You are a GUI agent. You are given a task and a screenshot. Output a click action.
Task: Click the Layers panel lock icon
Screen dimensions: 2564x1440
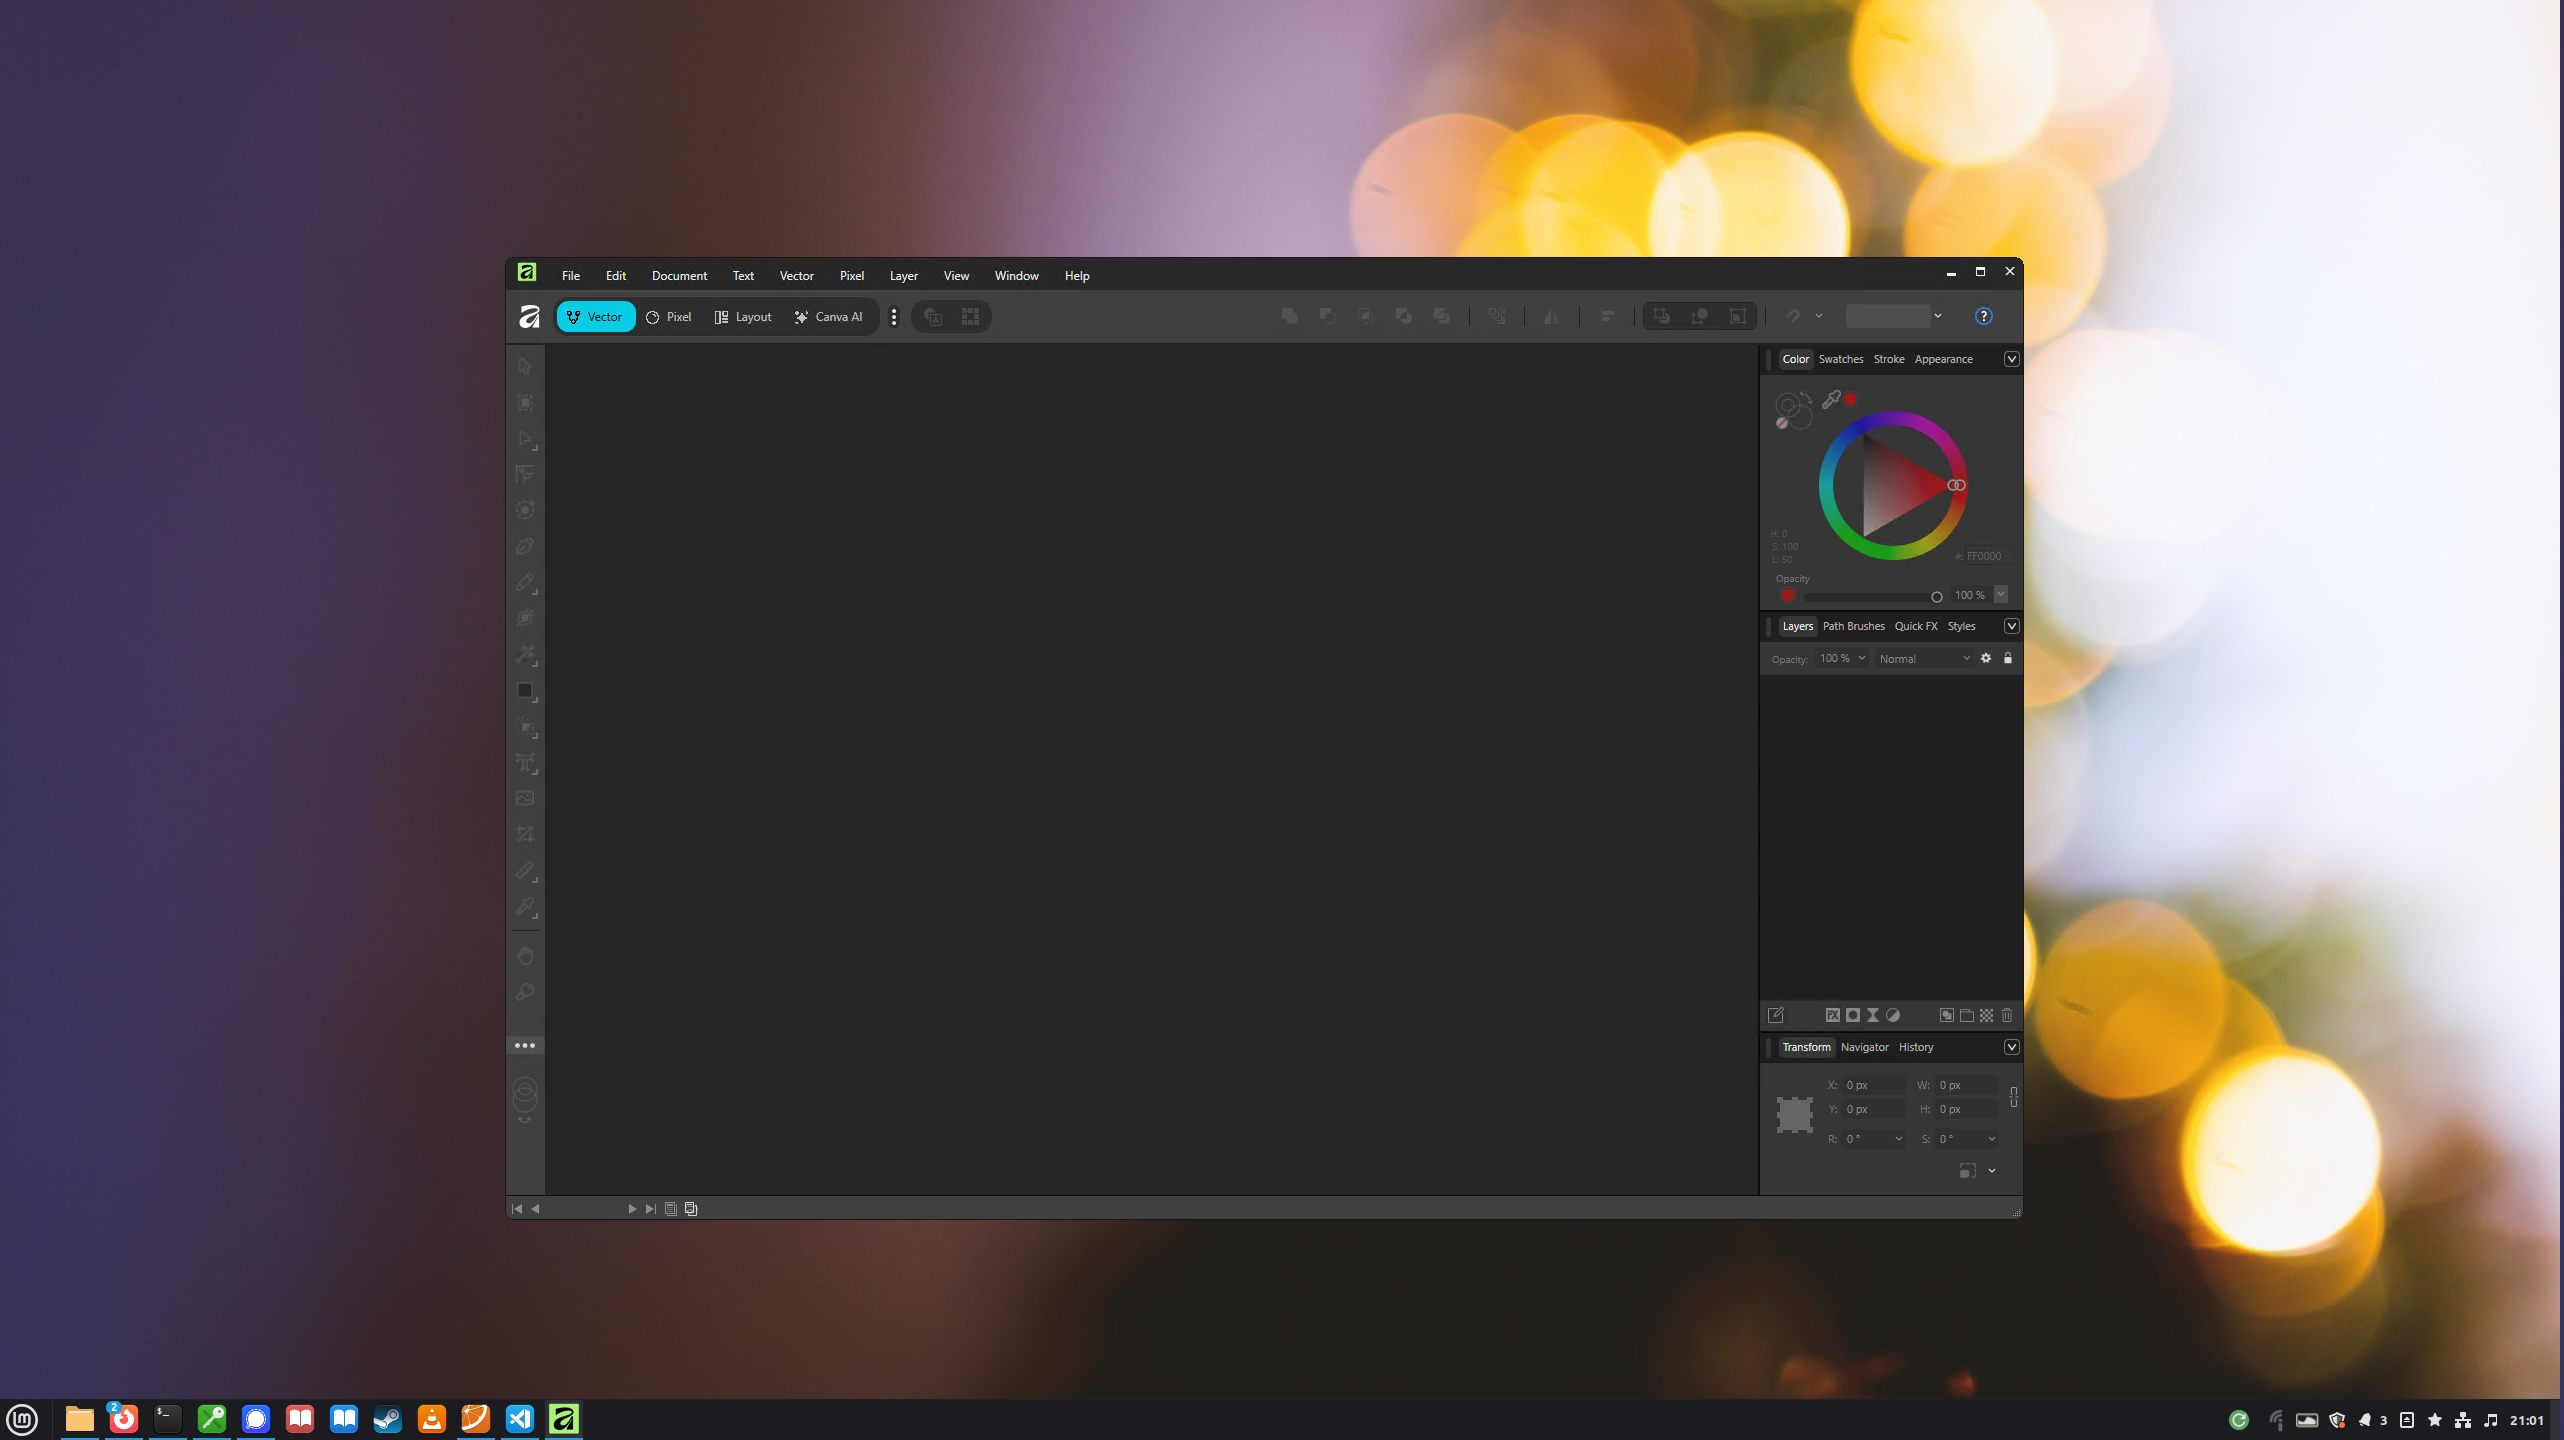[x=2007, y=658]
